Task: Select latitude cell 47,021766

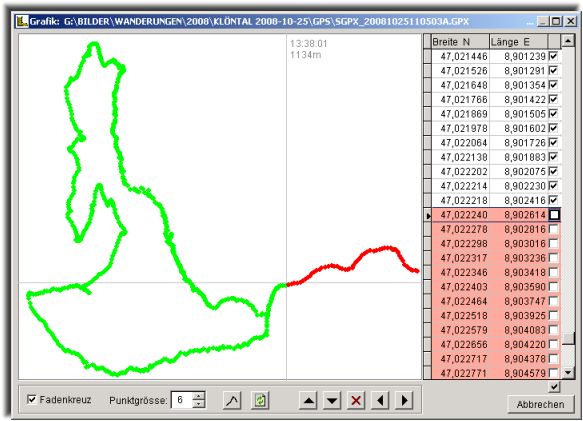Action: coord(460,99)
